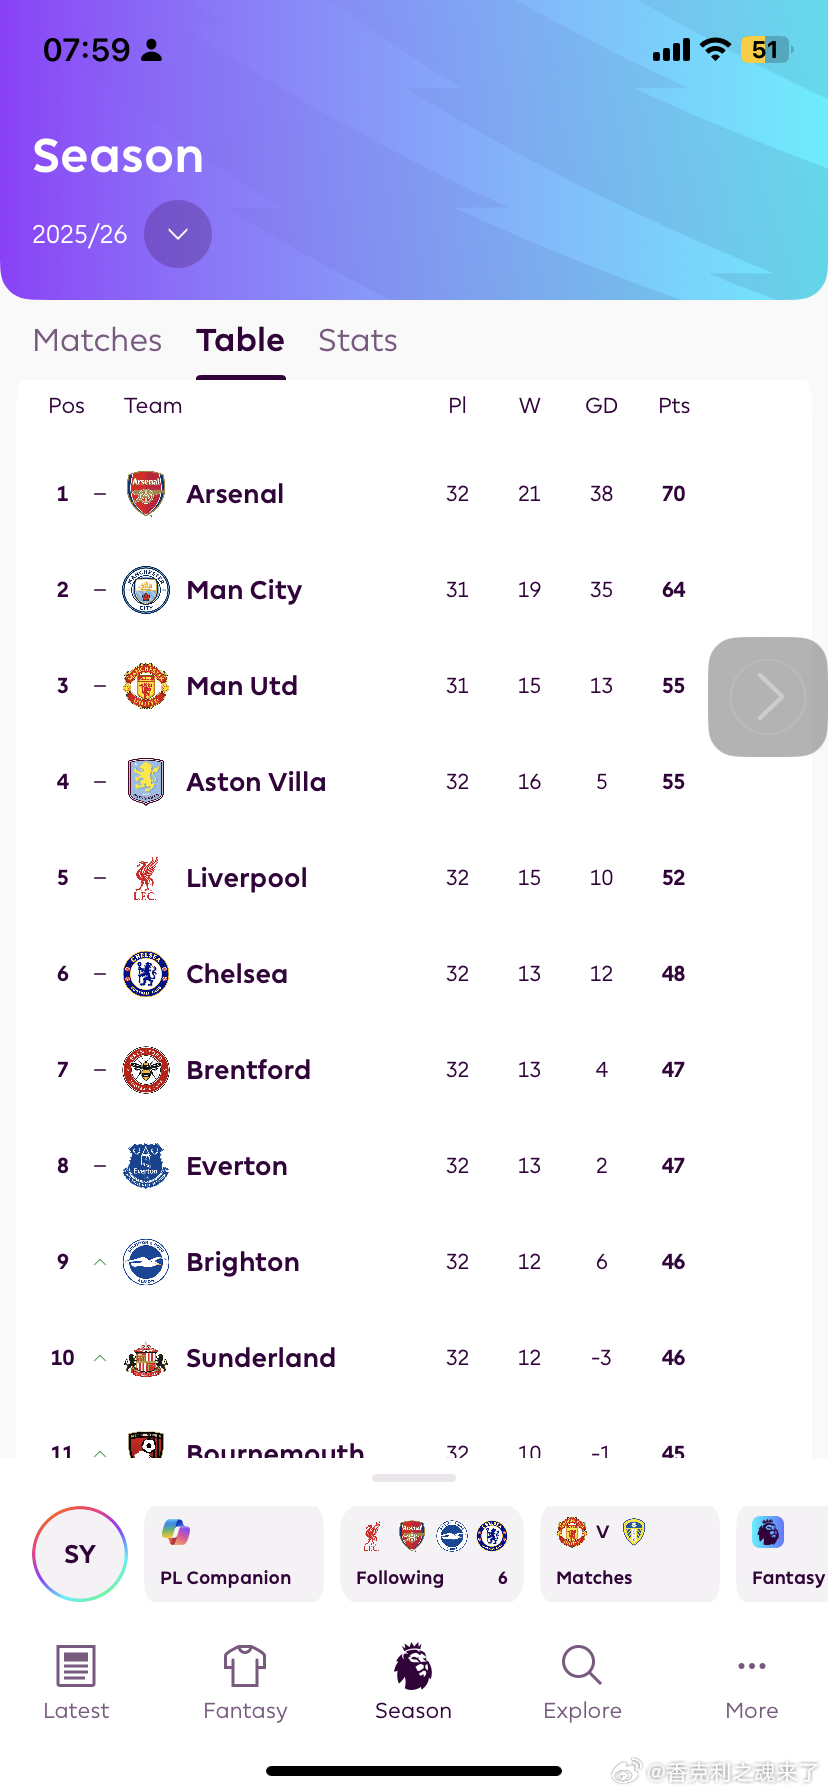Open the Following teams card

coord(431,1554)
